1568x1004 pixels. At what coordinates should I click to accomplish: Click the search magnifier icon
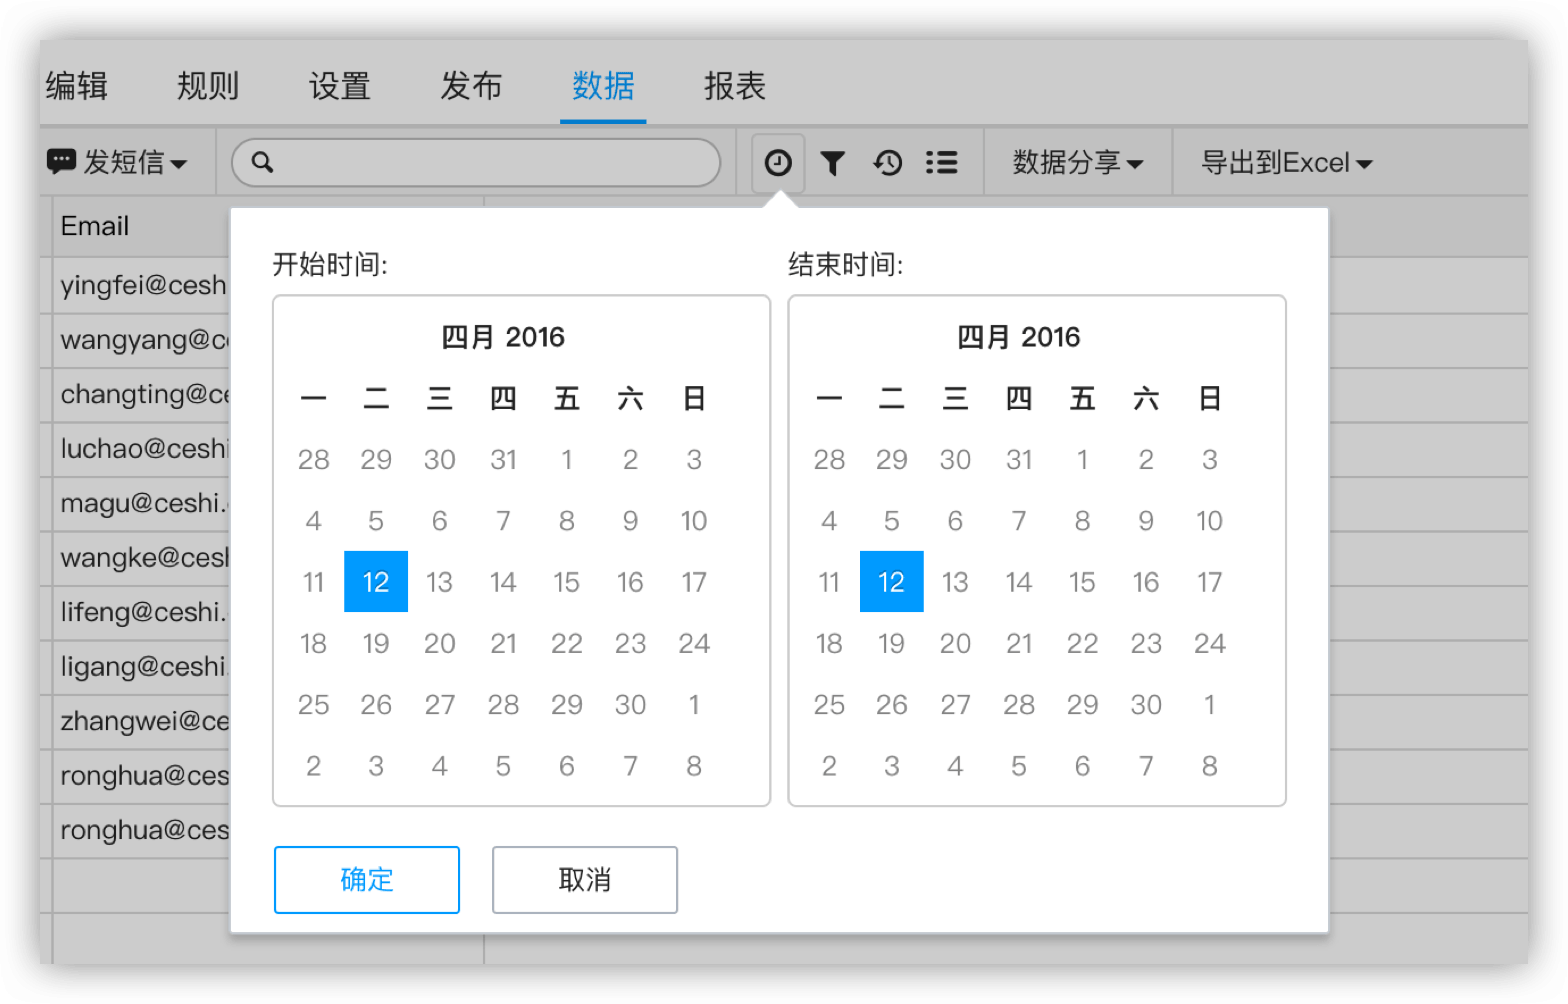(262, 162)
